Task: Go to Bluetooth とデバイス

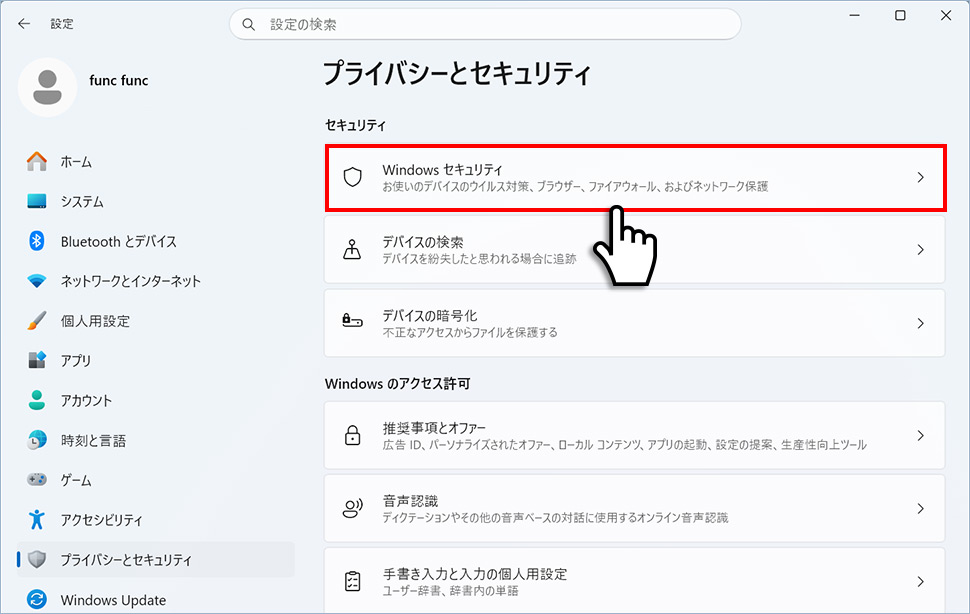Action: (x=155, y=241)
